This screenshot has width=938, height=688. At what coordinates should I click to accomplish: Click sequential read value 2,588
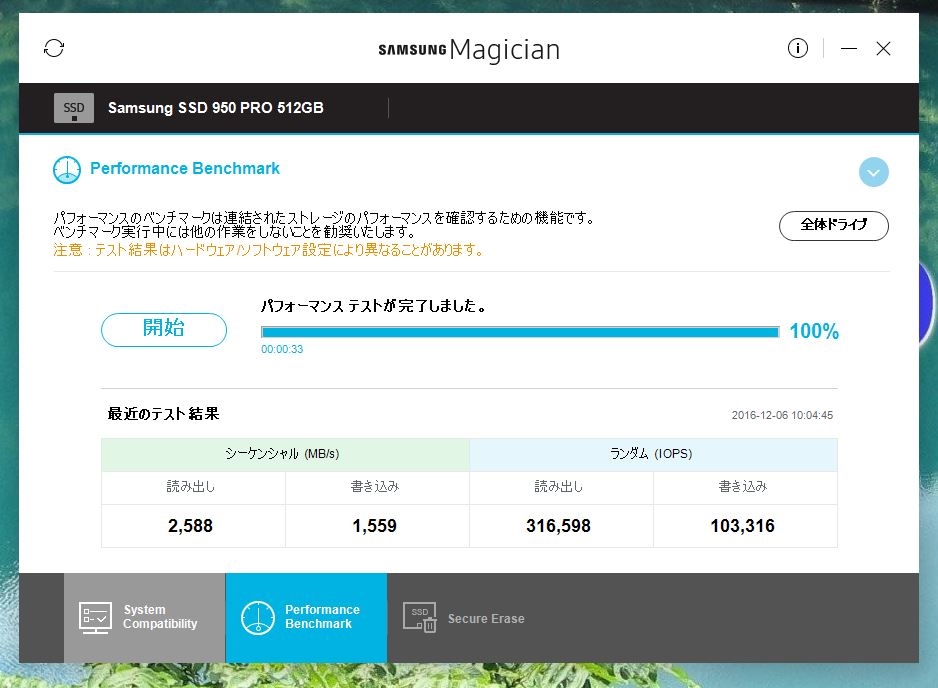190,526
